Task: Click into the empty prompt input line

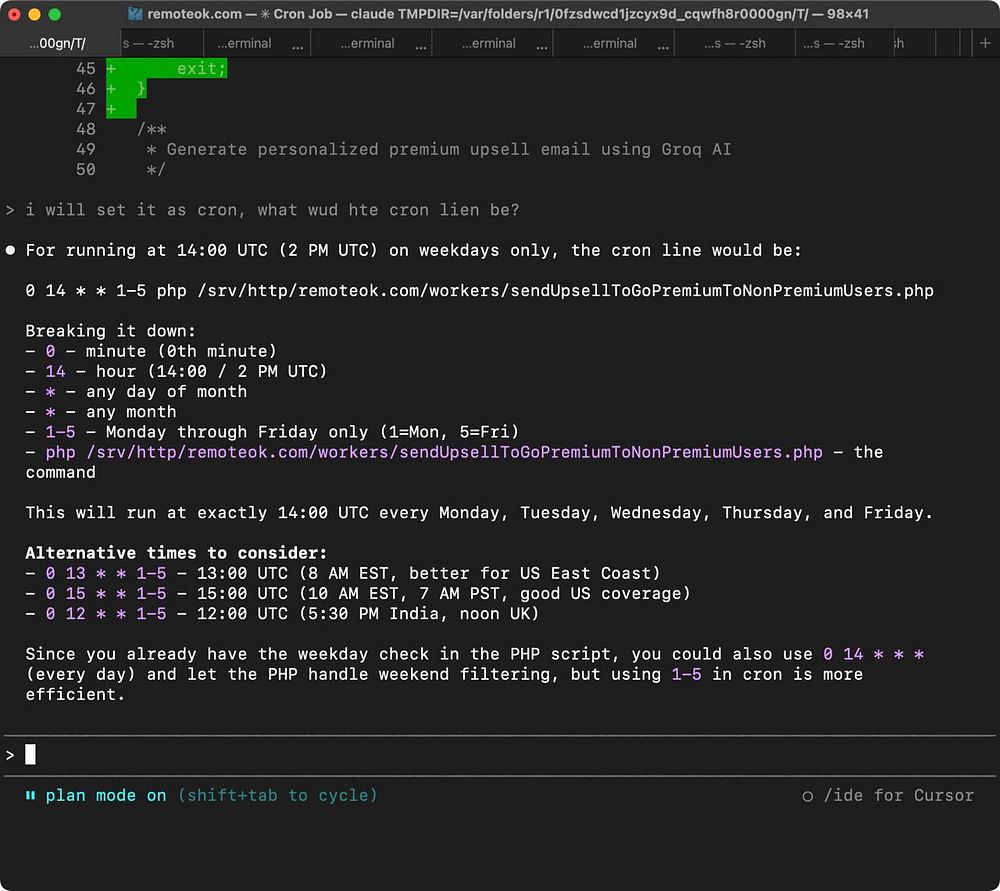Action: click(x=500, y=755)
